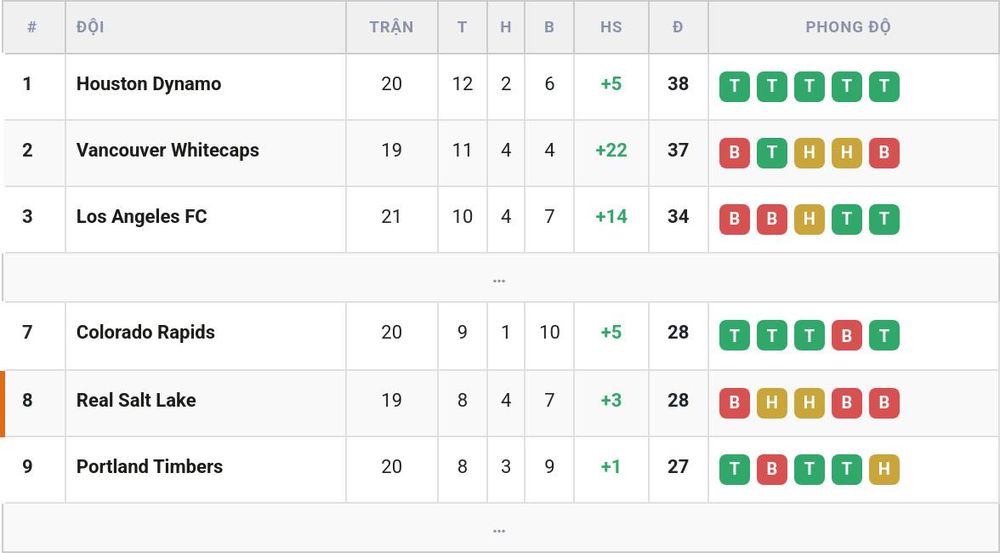Click the PHONG ĐỘ column header
The image size is (1000, 553).
point(848,27)
